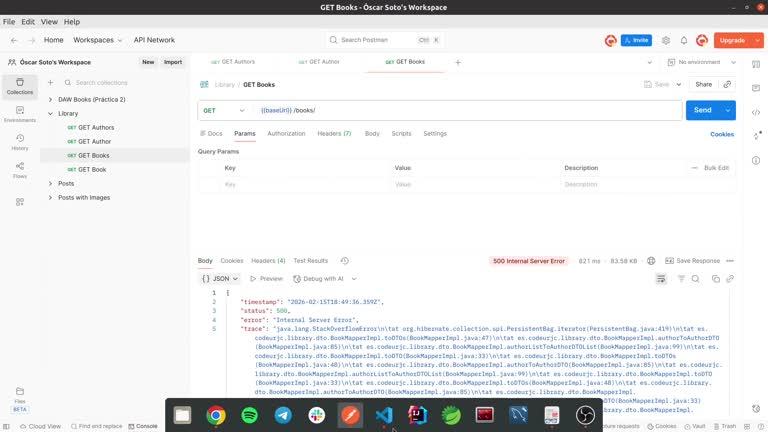The width and height of the screenshot is (768, 432).
Task: Open the Workspaces dropdown
Action: click(x=97, y=40)
